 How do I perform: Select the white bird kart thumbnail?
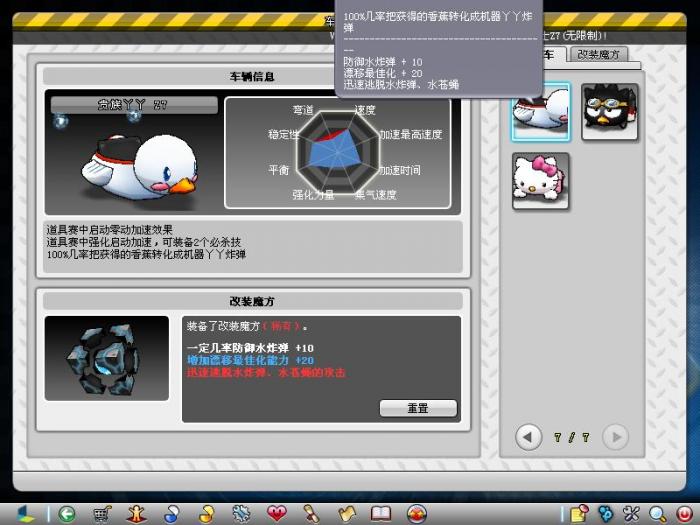coord(541,112)
